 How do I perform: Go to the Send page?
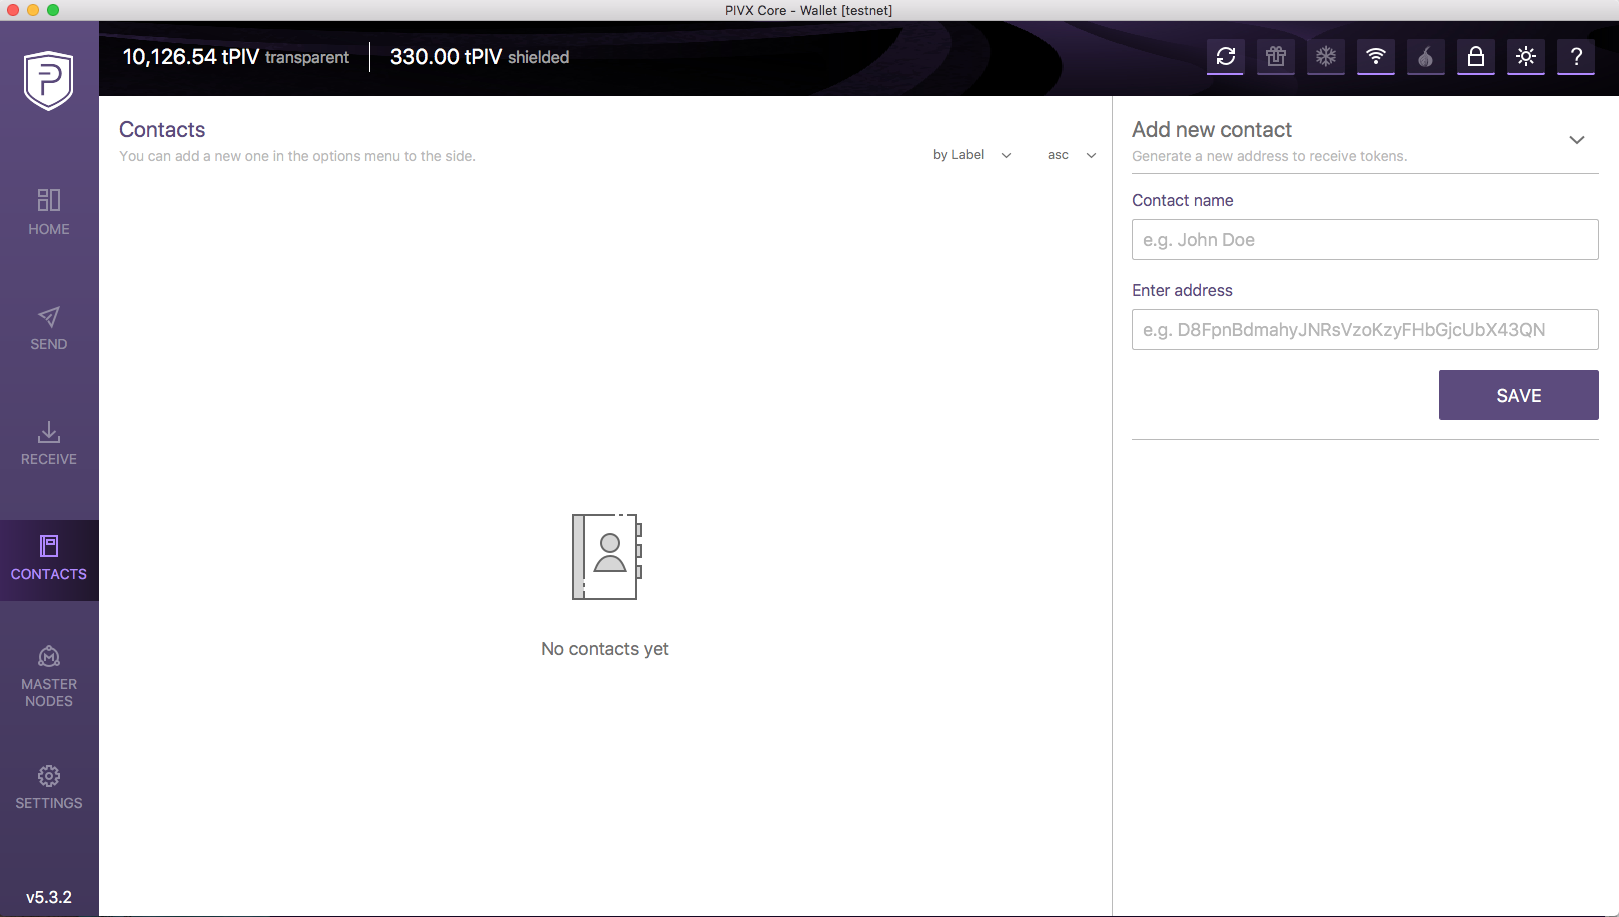click(x=49, y=328)
